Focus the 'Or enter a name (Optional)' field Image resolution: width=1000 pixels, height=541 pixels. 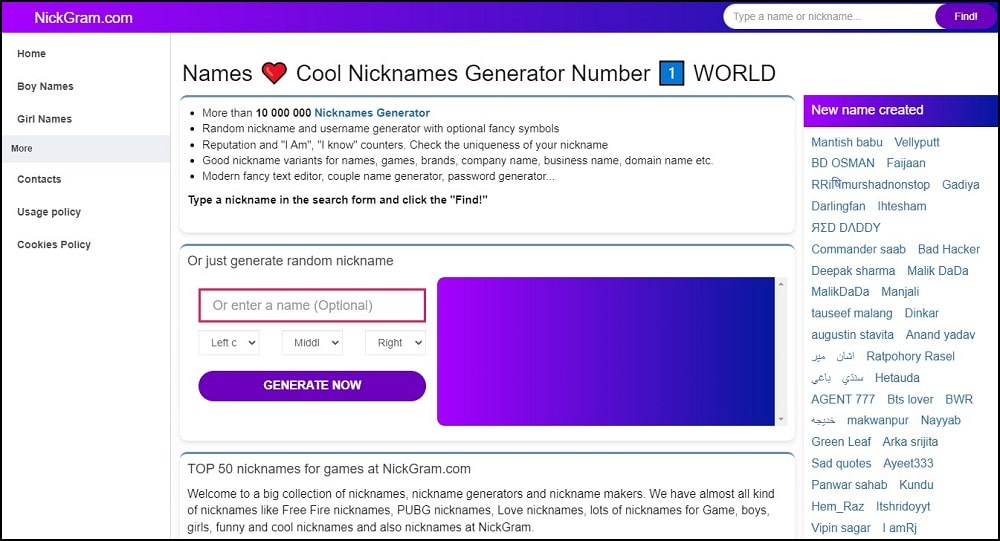tap(312, 306)
